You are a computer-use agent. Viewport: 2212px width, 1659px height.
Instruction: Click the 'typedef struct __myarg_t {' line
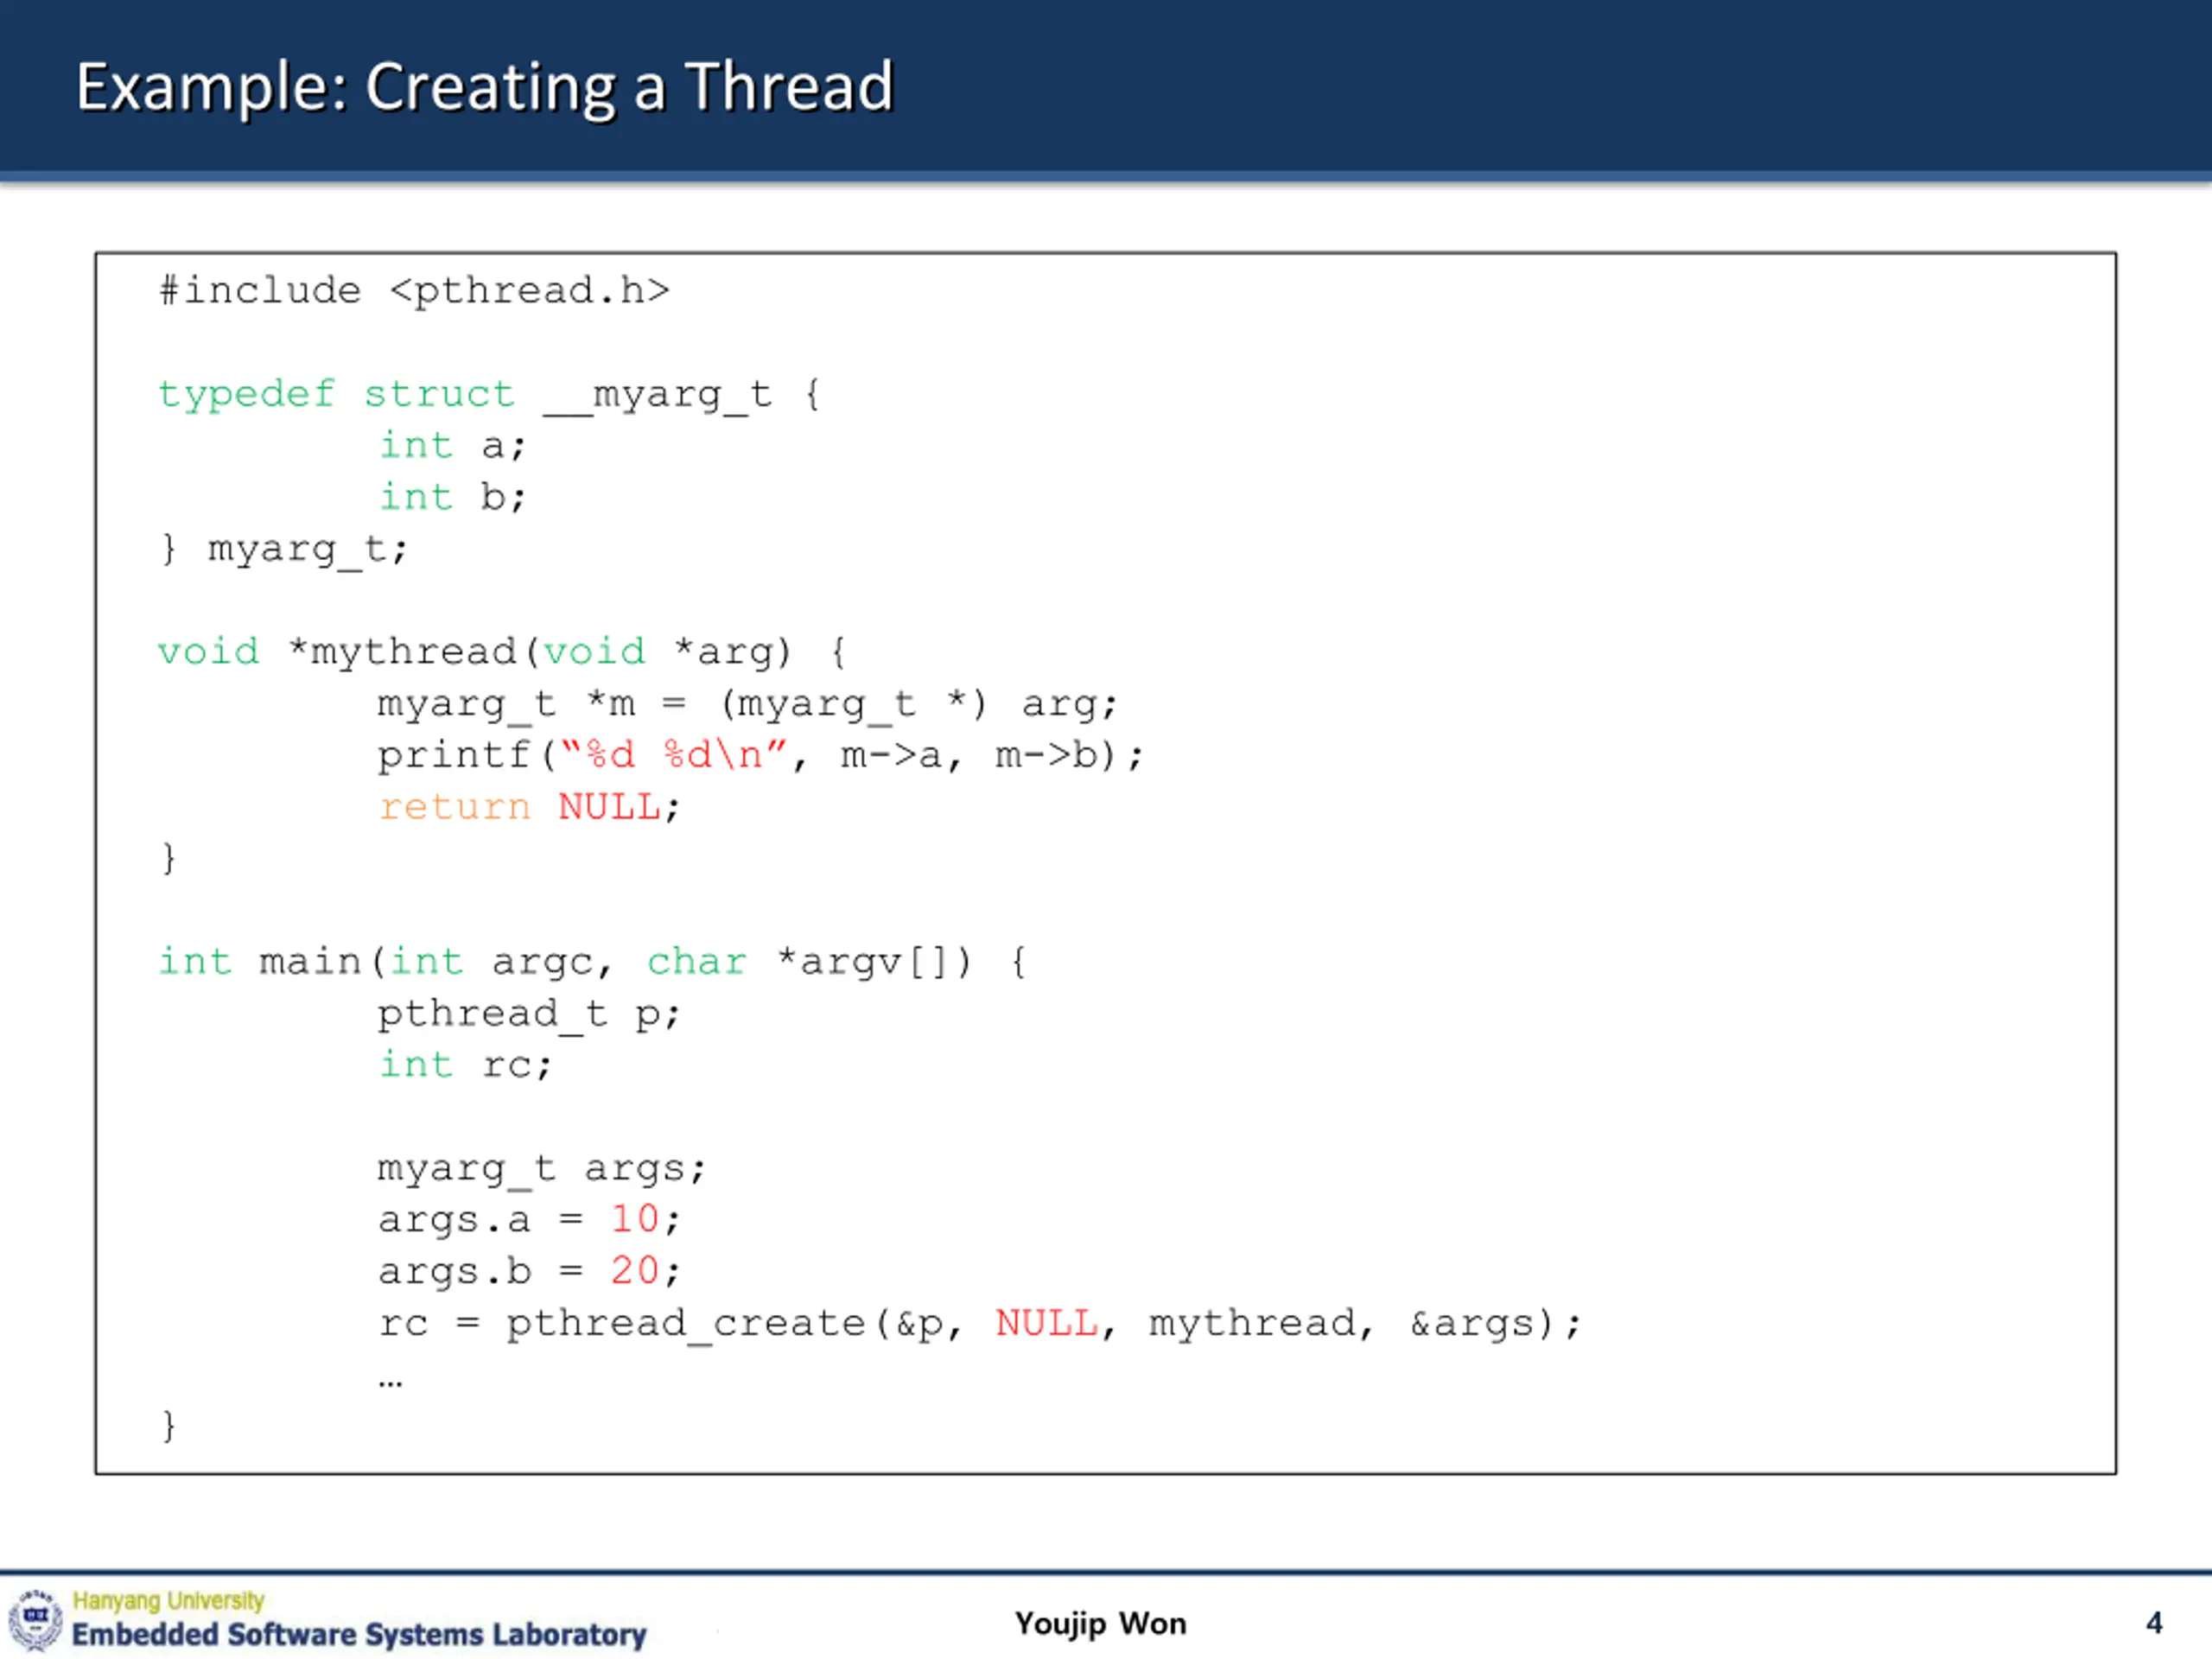click(x=490, y=395)
